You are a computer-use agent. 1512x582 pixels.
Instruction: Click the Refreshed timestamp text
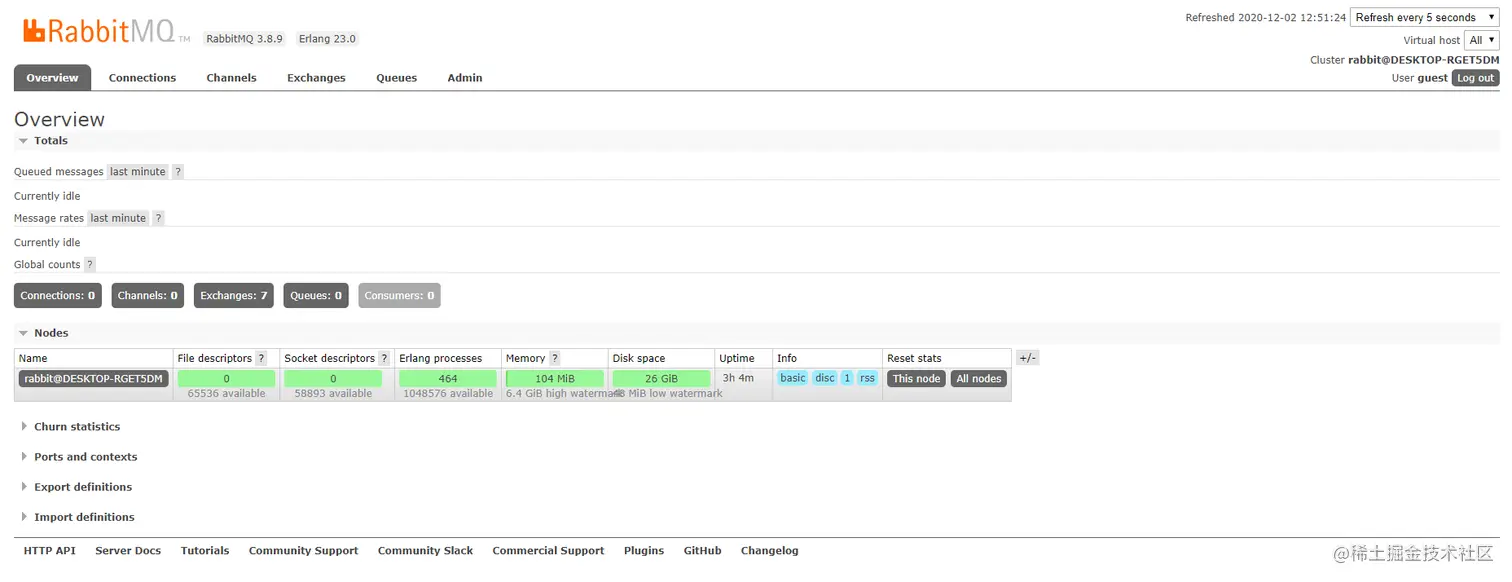point(1265,18)
